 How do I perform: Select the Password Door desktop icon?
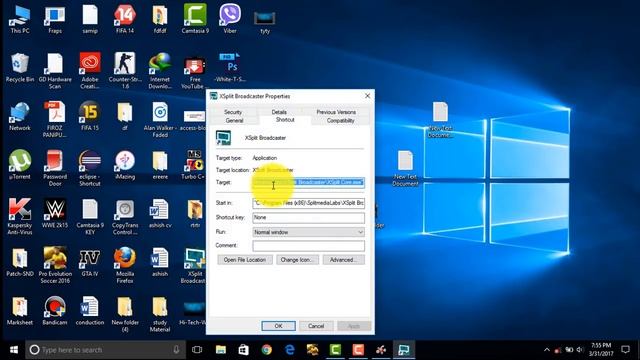coord(55,167)
